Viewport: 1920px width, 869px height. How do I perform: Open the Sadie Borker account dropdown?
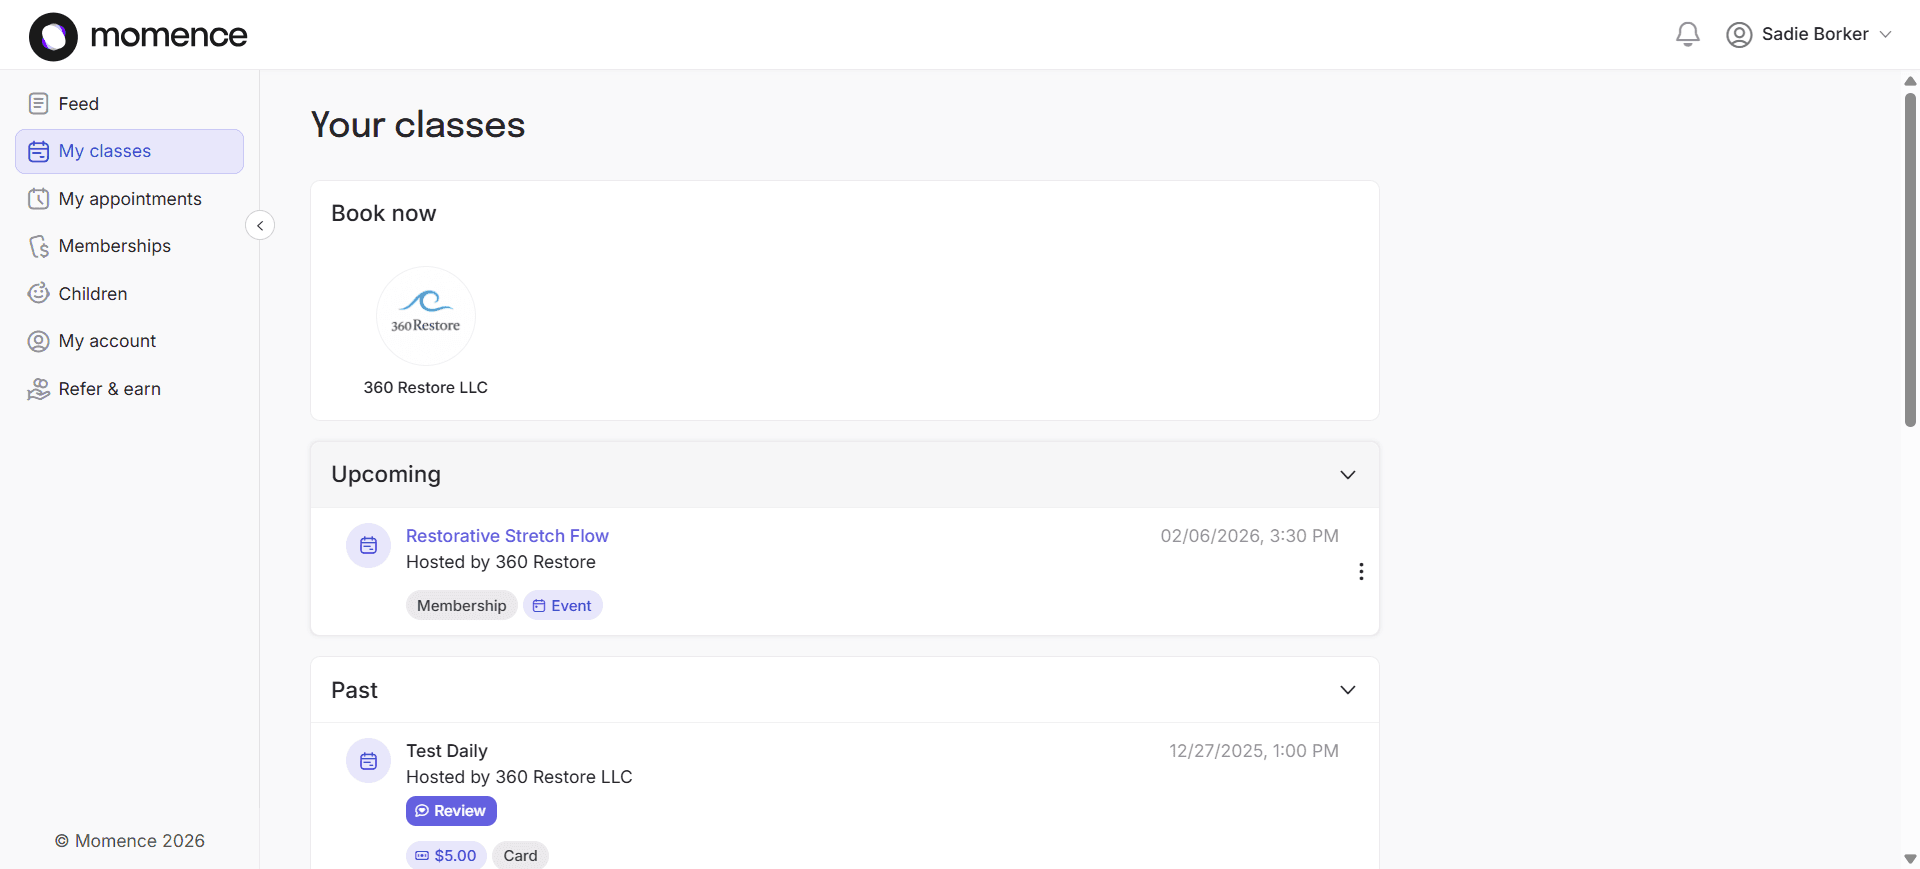tap(1810, 34)
